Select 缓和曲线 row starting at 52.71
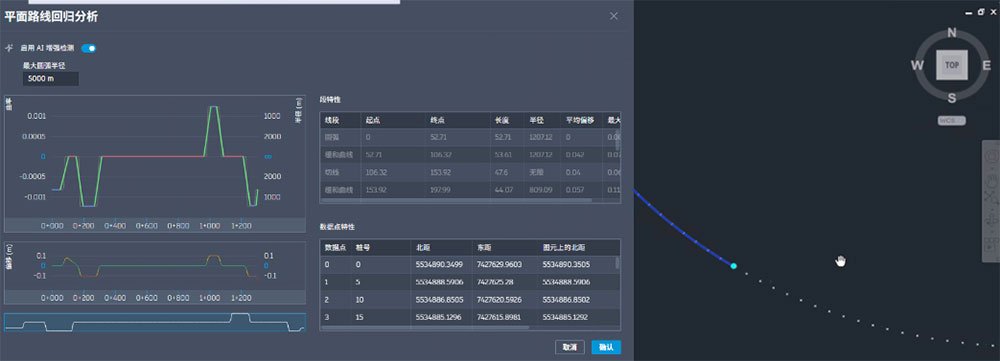 [470, 155]
